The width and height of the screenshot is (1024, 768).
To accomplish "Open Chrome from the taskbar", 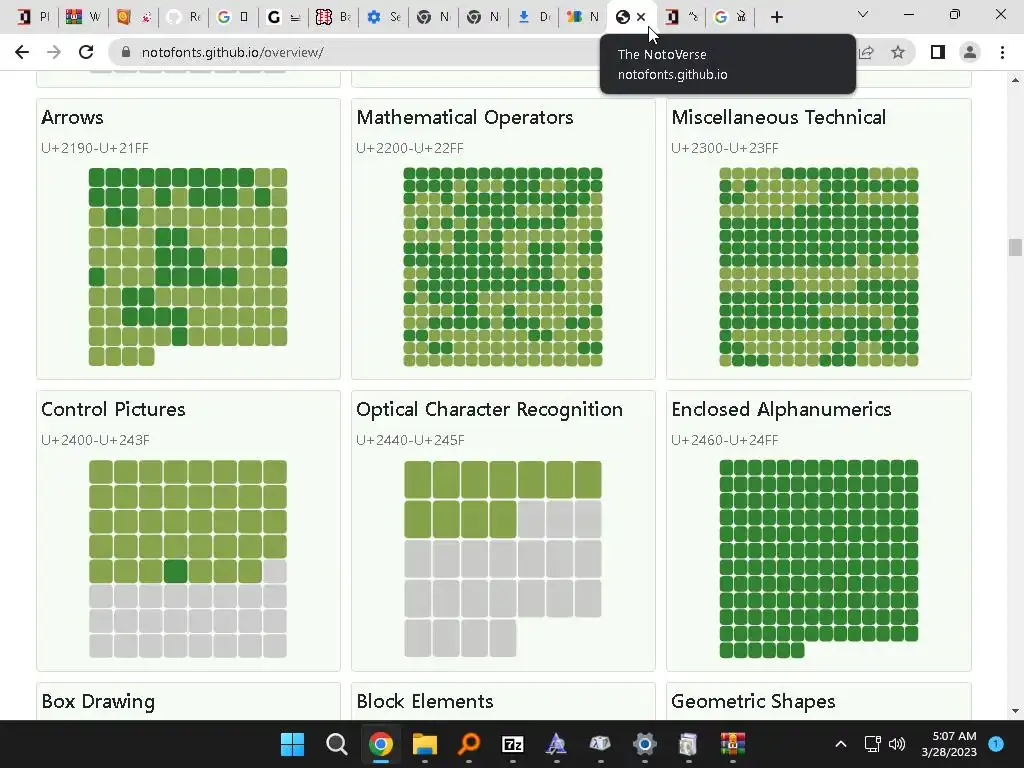I will click(381, 744).
